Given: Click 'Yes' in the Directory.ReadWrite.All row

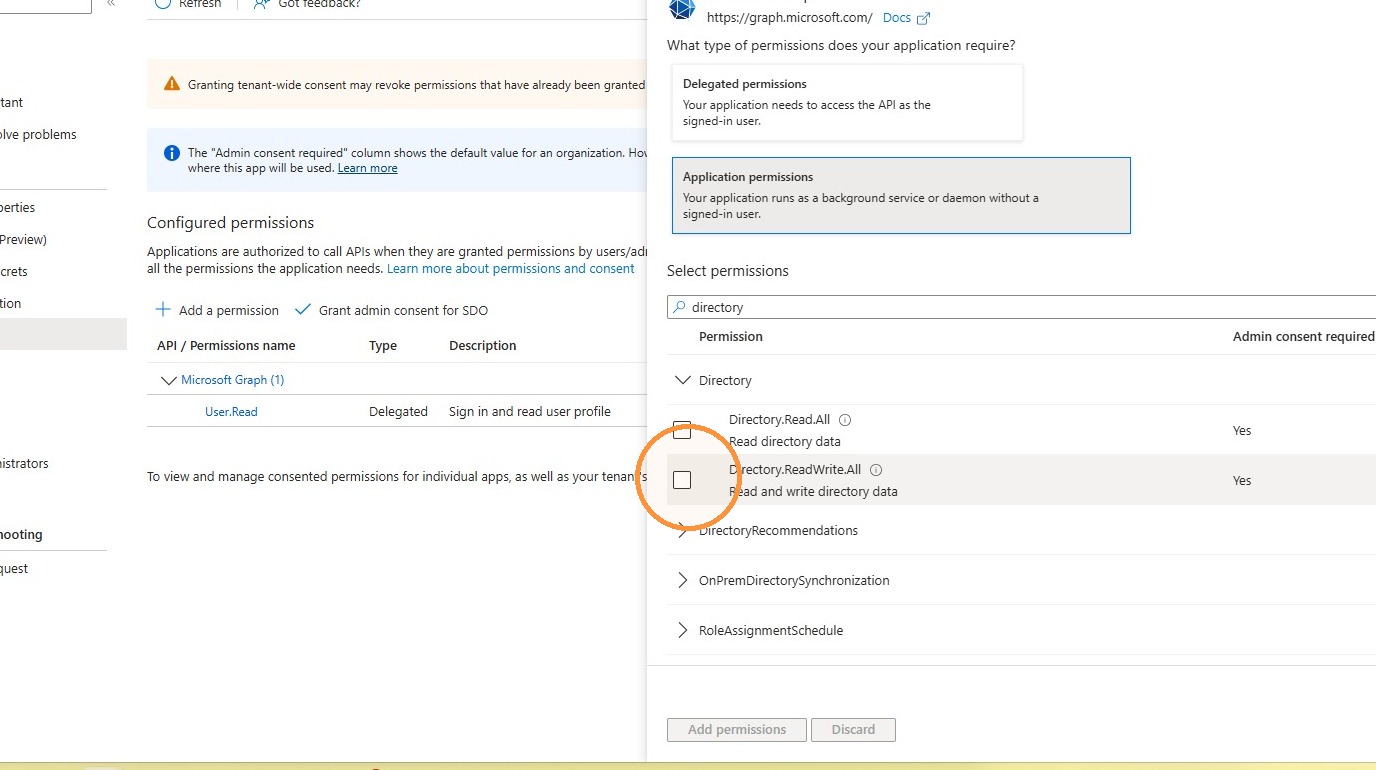Looking at the screenshot, I should (1242, 481).
